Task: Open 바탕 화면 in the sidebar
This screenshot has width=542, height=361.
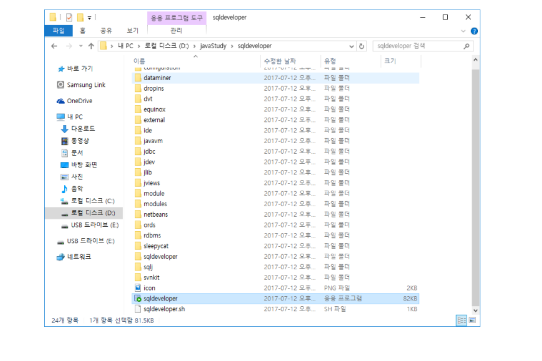Action: tap(79, 165)
